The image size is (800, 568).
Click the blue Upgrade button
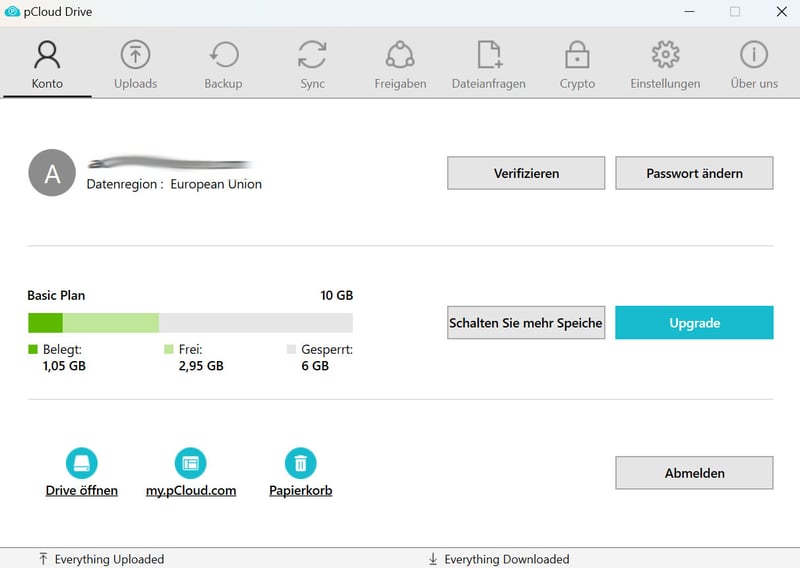(694, 323)
